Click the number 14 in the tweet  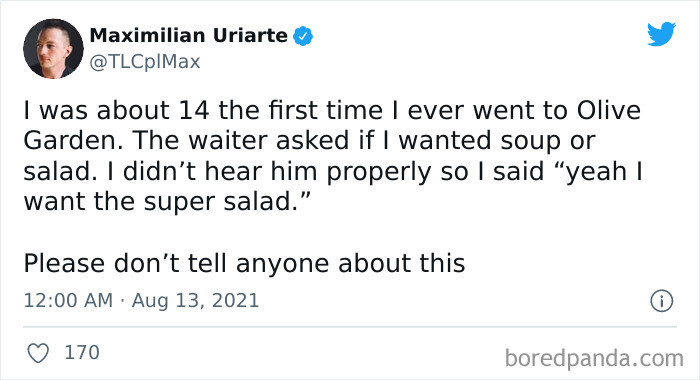pyautogui.click(x=194, y=110)
